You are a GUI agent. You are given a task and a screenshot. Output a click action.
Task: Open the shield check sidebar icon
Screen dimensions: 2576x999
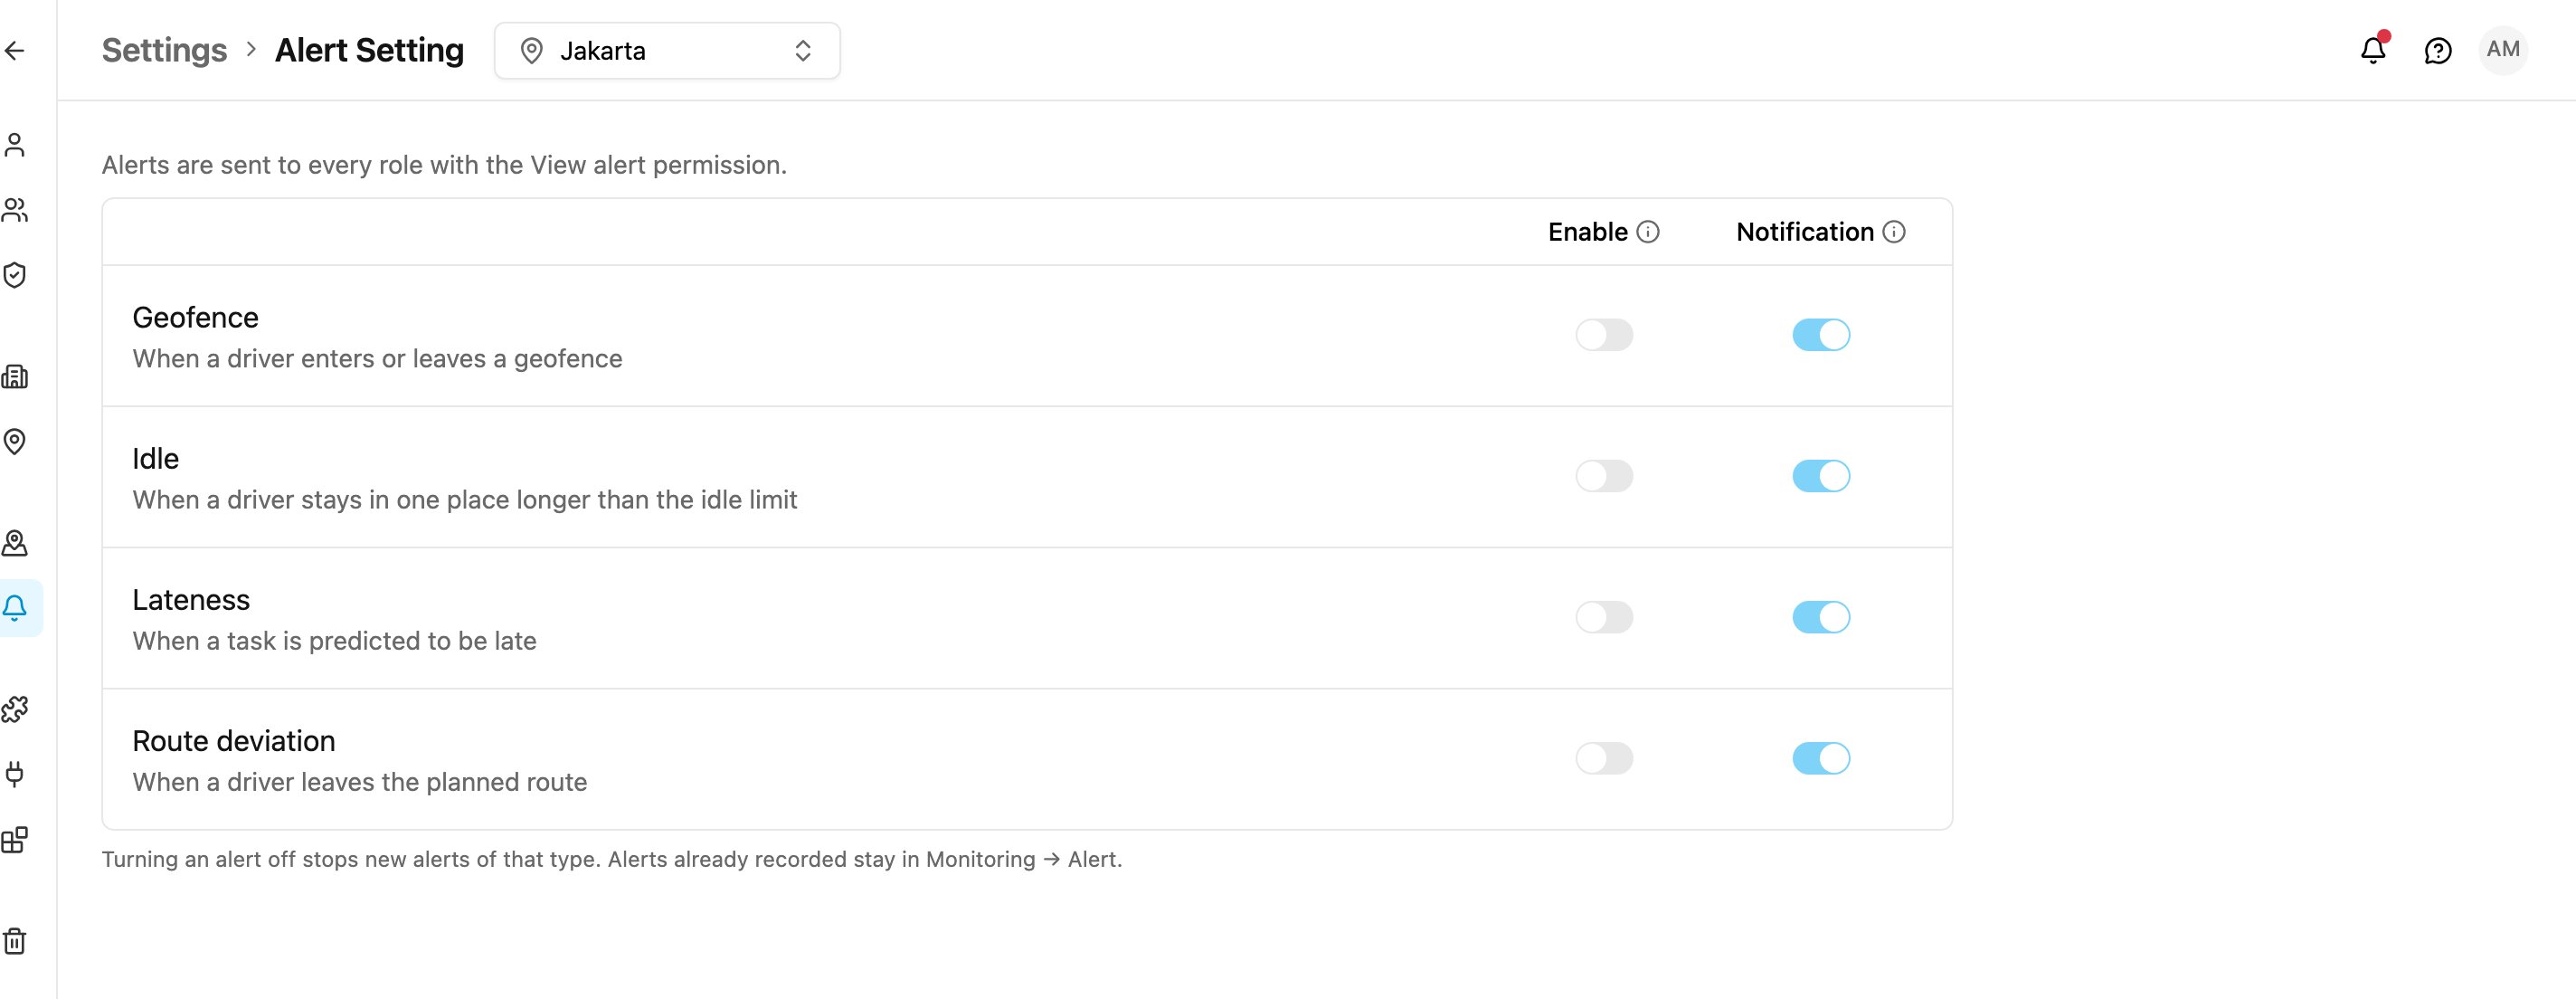point(15,275)
